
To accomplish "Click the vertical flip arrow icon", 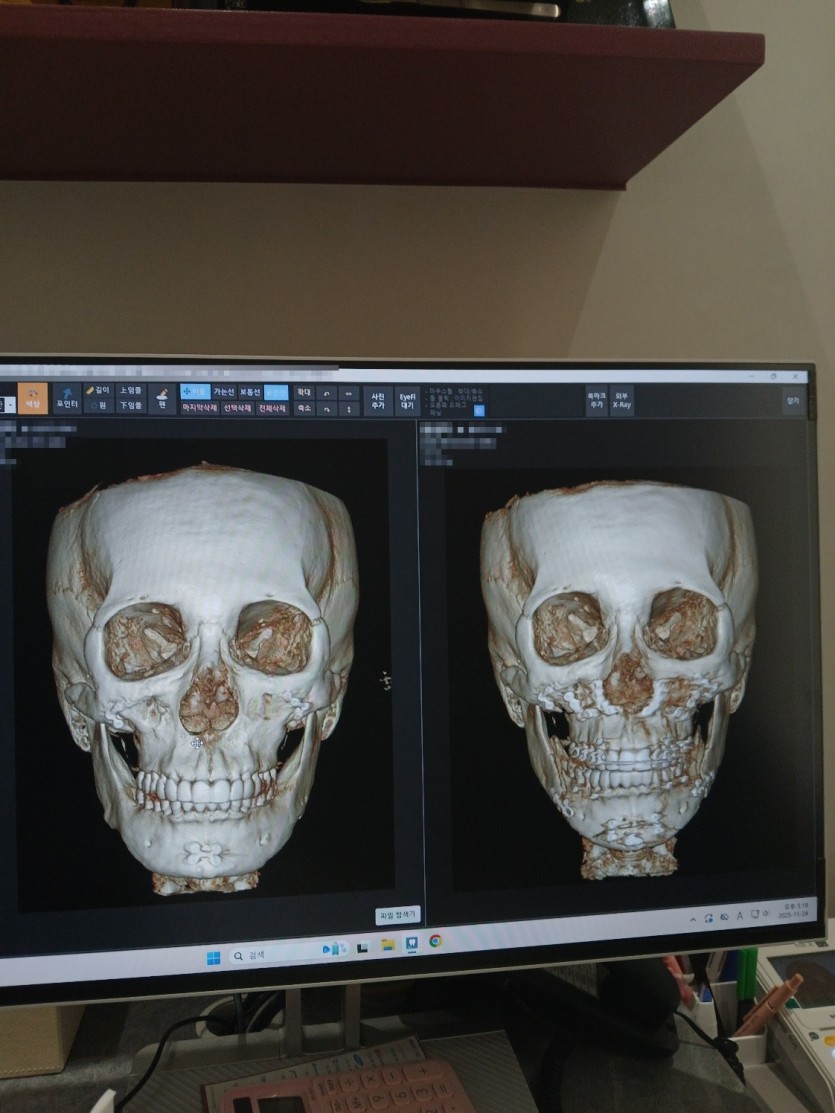I will pyautogui.click(x=348, y=409).
